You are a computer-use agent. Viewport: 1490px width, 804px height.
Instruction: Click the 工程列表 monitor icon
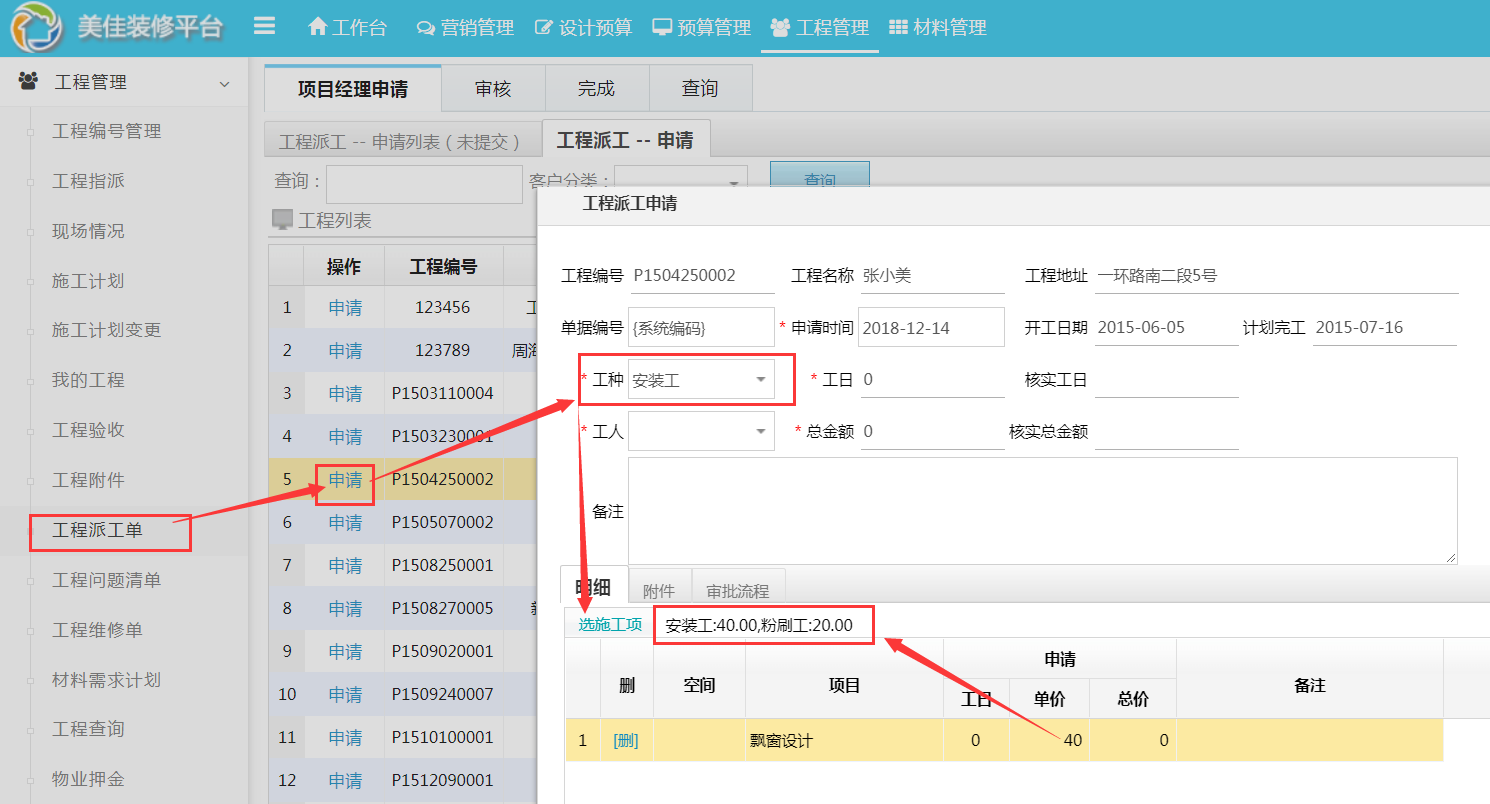[x=282, y=220]
